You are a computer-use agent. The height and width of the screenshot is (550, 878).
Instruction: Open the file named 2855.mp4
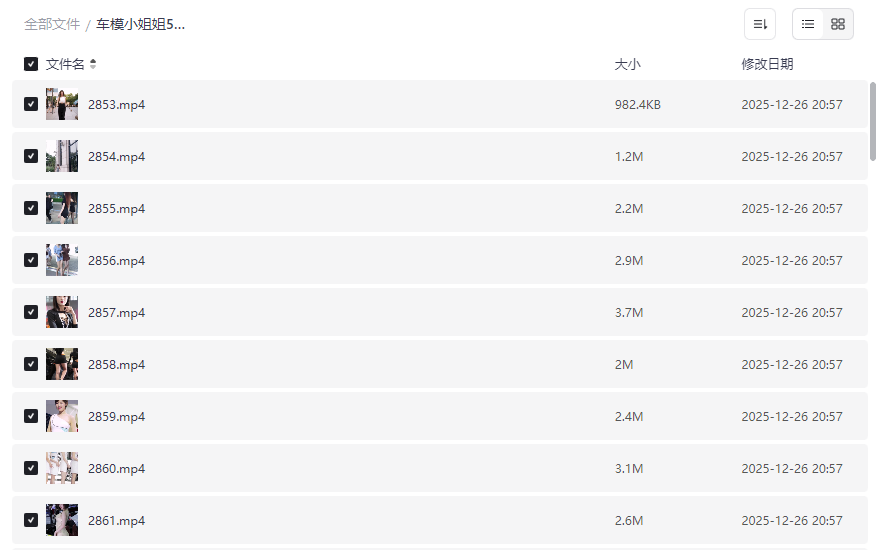coord(116,208)
